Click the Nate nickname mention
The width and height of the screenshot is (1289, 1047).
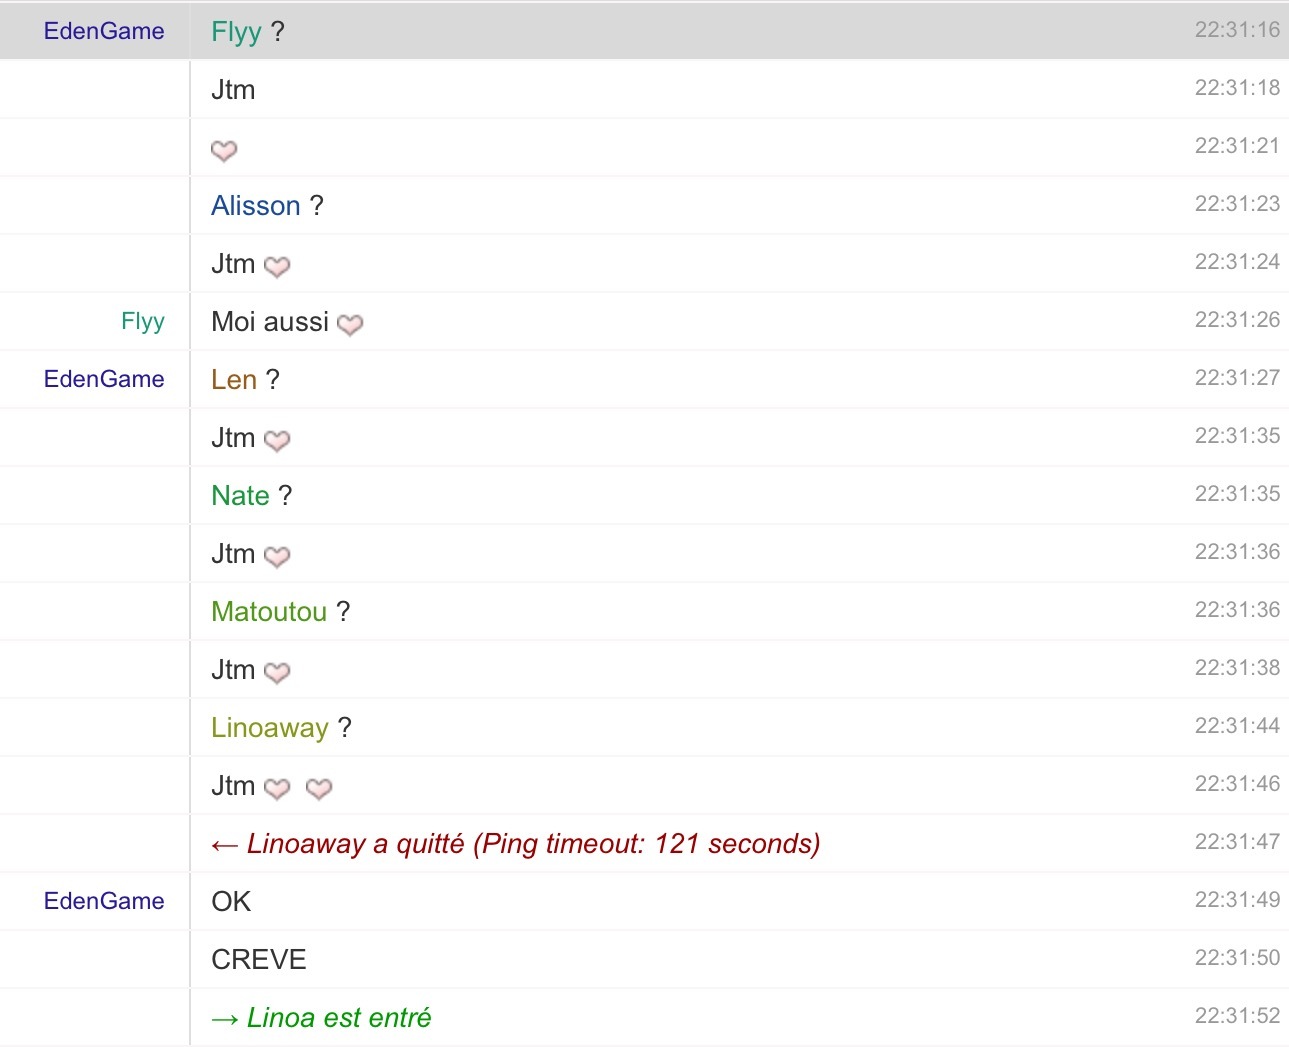point(240,496)
